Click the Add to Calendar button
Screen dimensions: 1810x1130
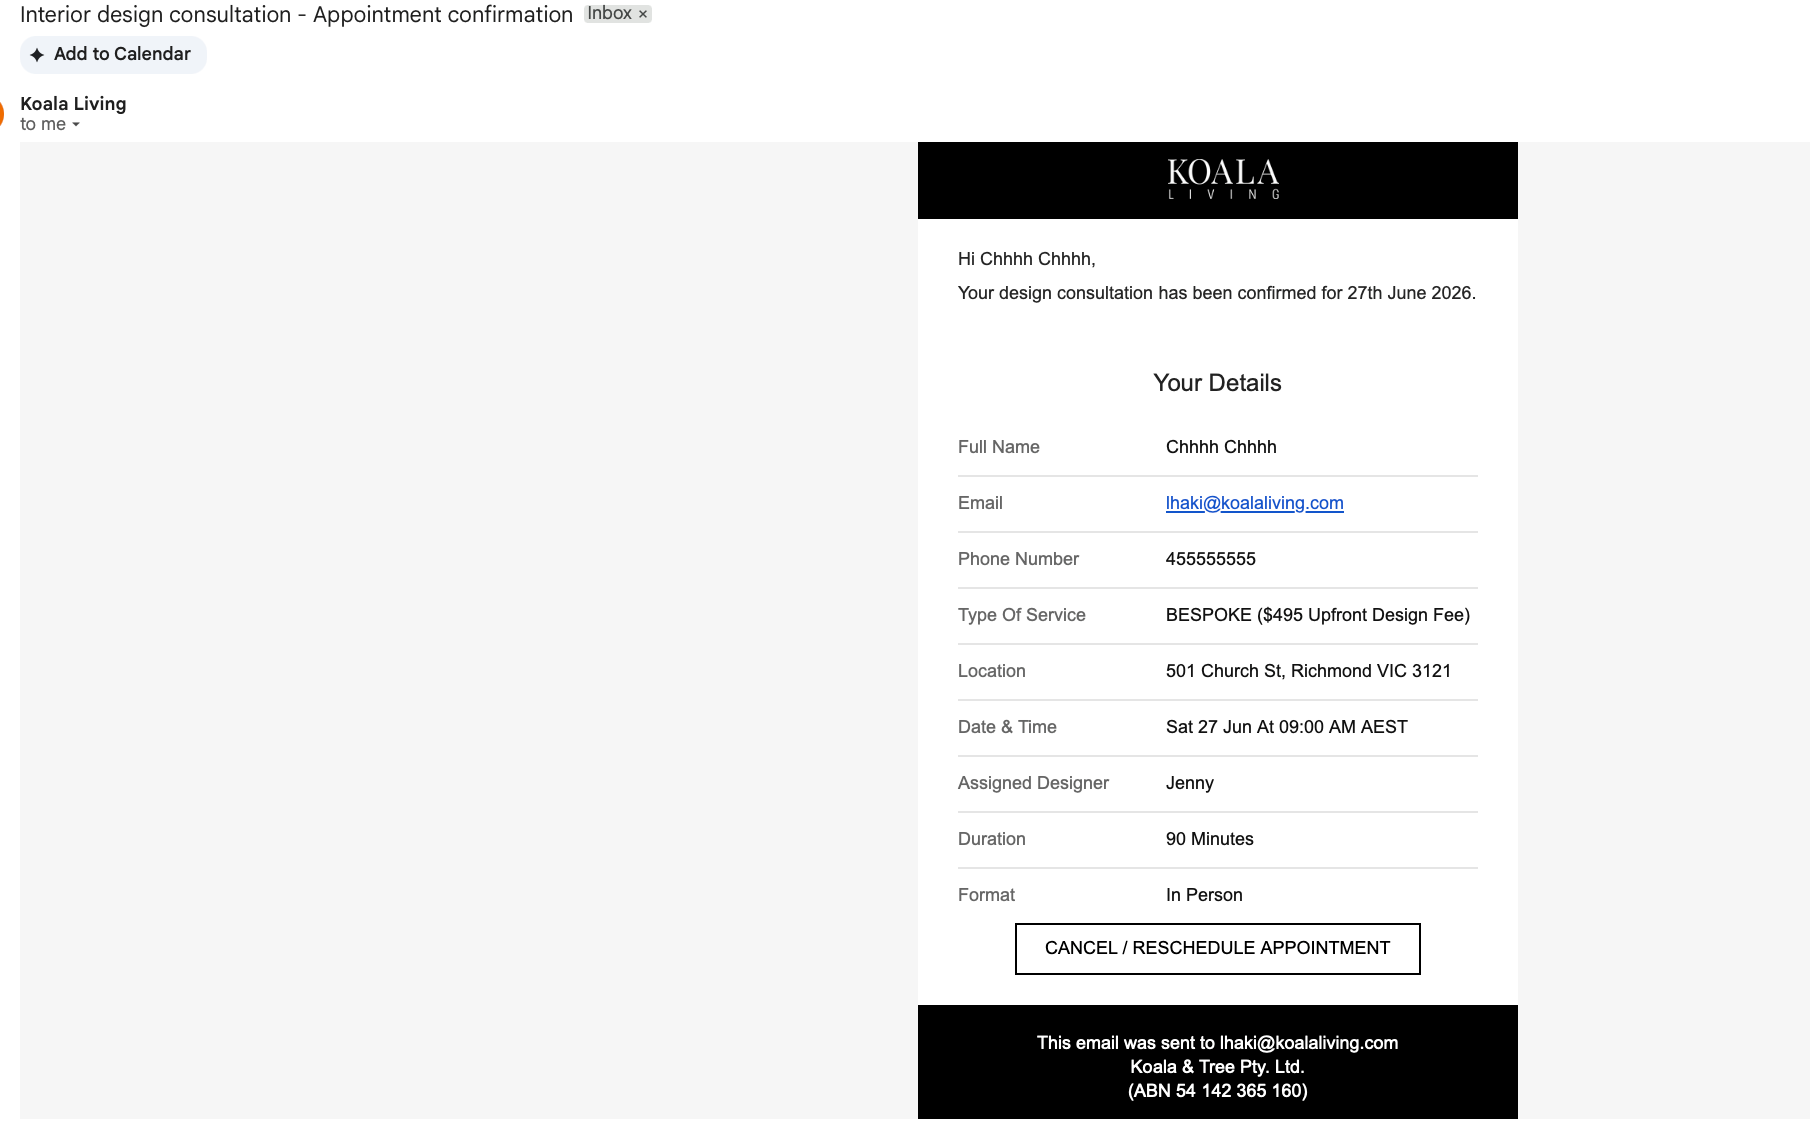pyautogui.click(x=113, y=55)
